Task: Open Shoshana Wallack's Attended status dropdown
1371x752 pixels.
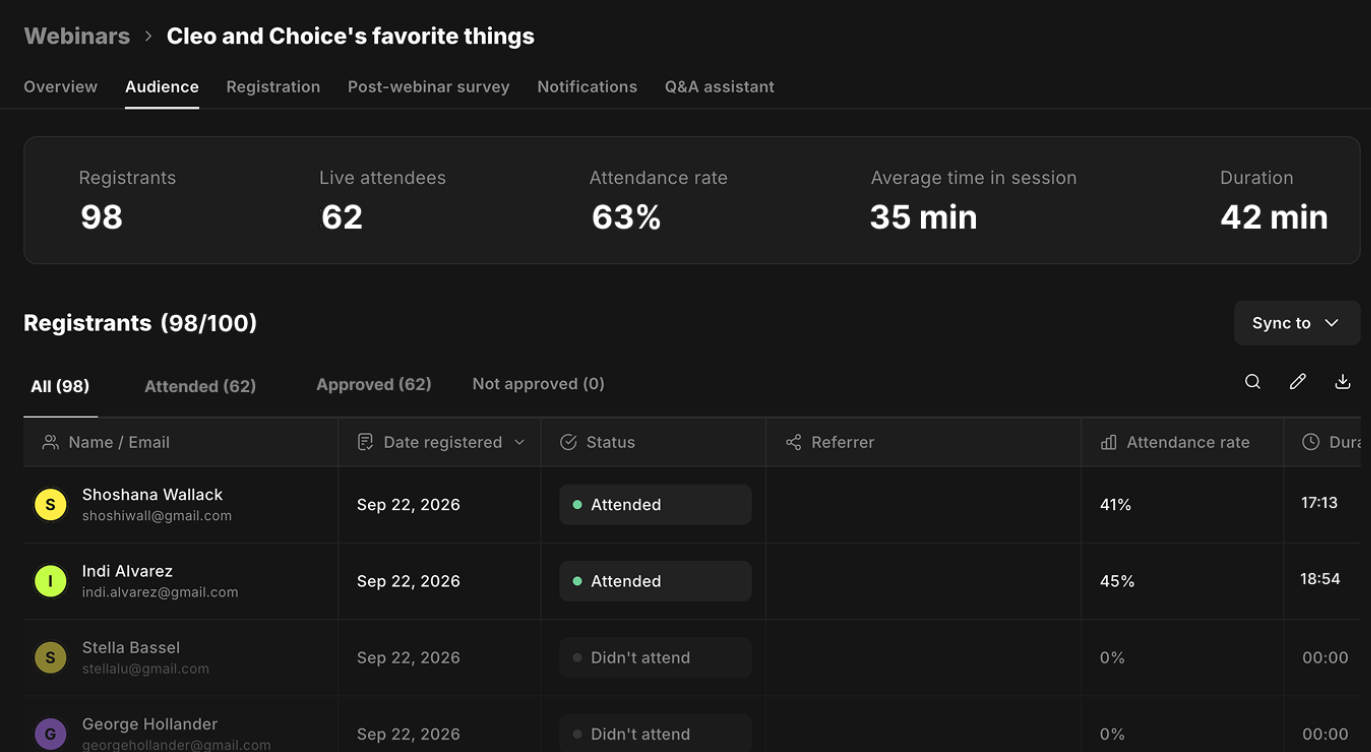Action: tap(655, 505)
